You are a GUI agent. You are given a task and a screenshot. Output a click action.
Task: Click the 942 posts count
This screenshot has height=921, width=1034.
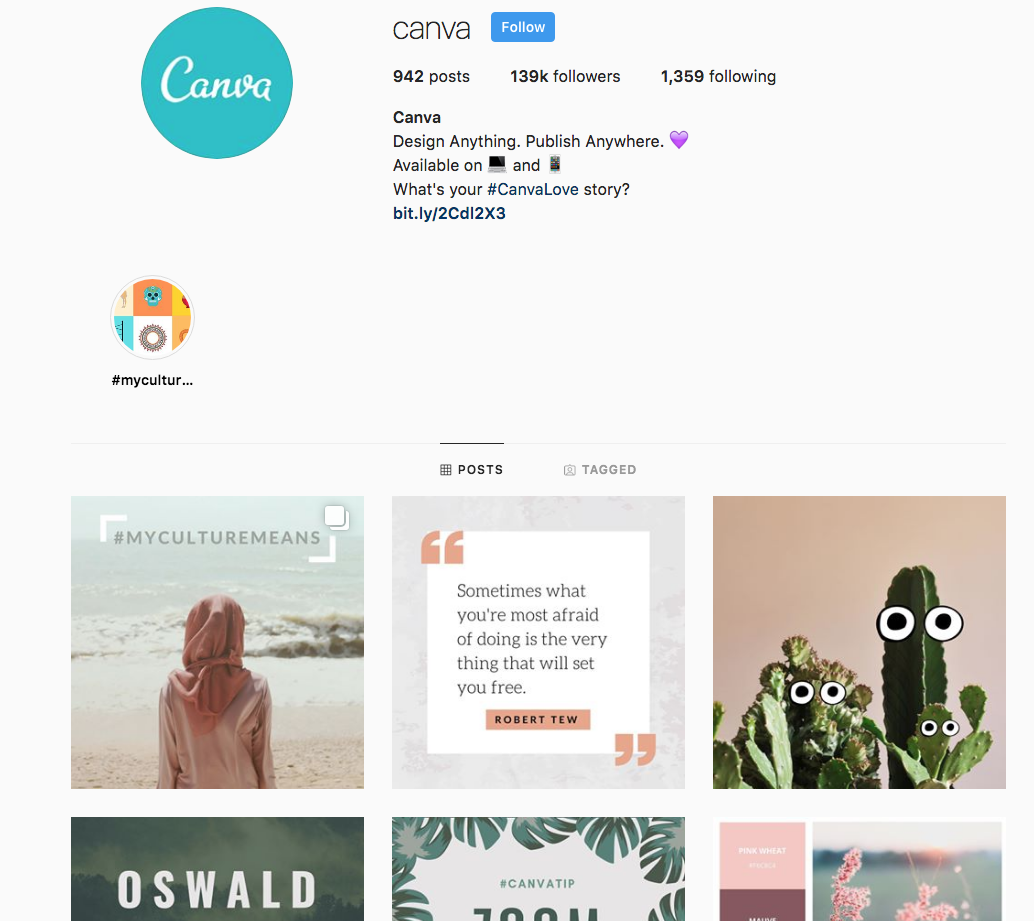pos(431,76)
